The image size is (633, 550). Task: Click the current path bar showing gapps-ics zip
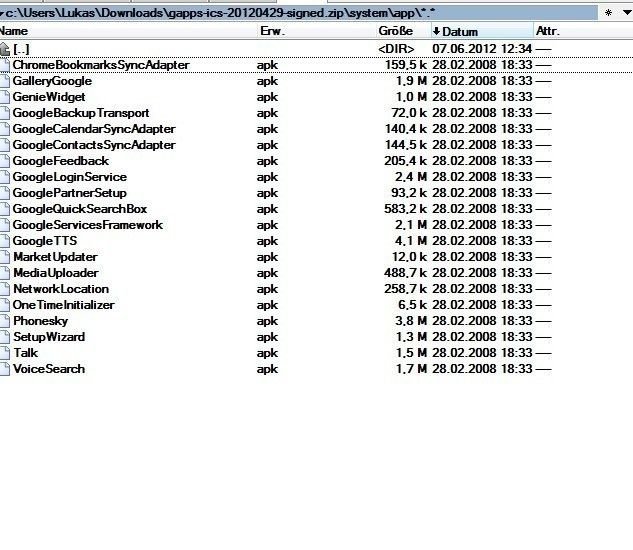tap(299, 13)
